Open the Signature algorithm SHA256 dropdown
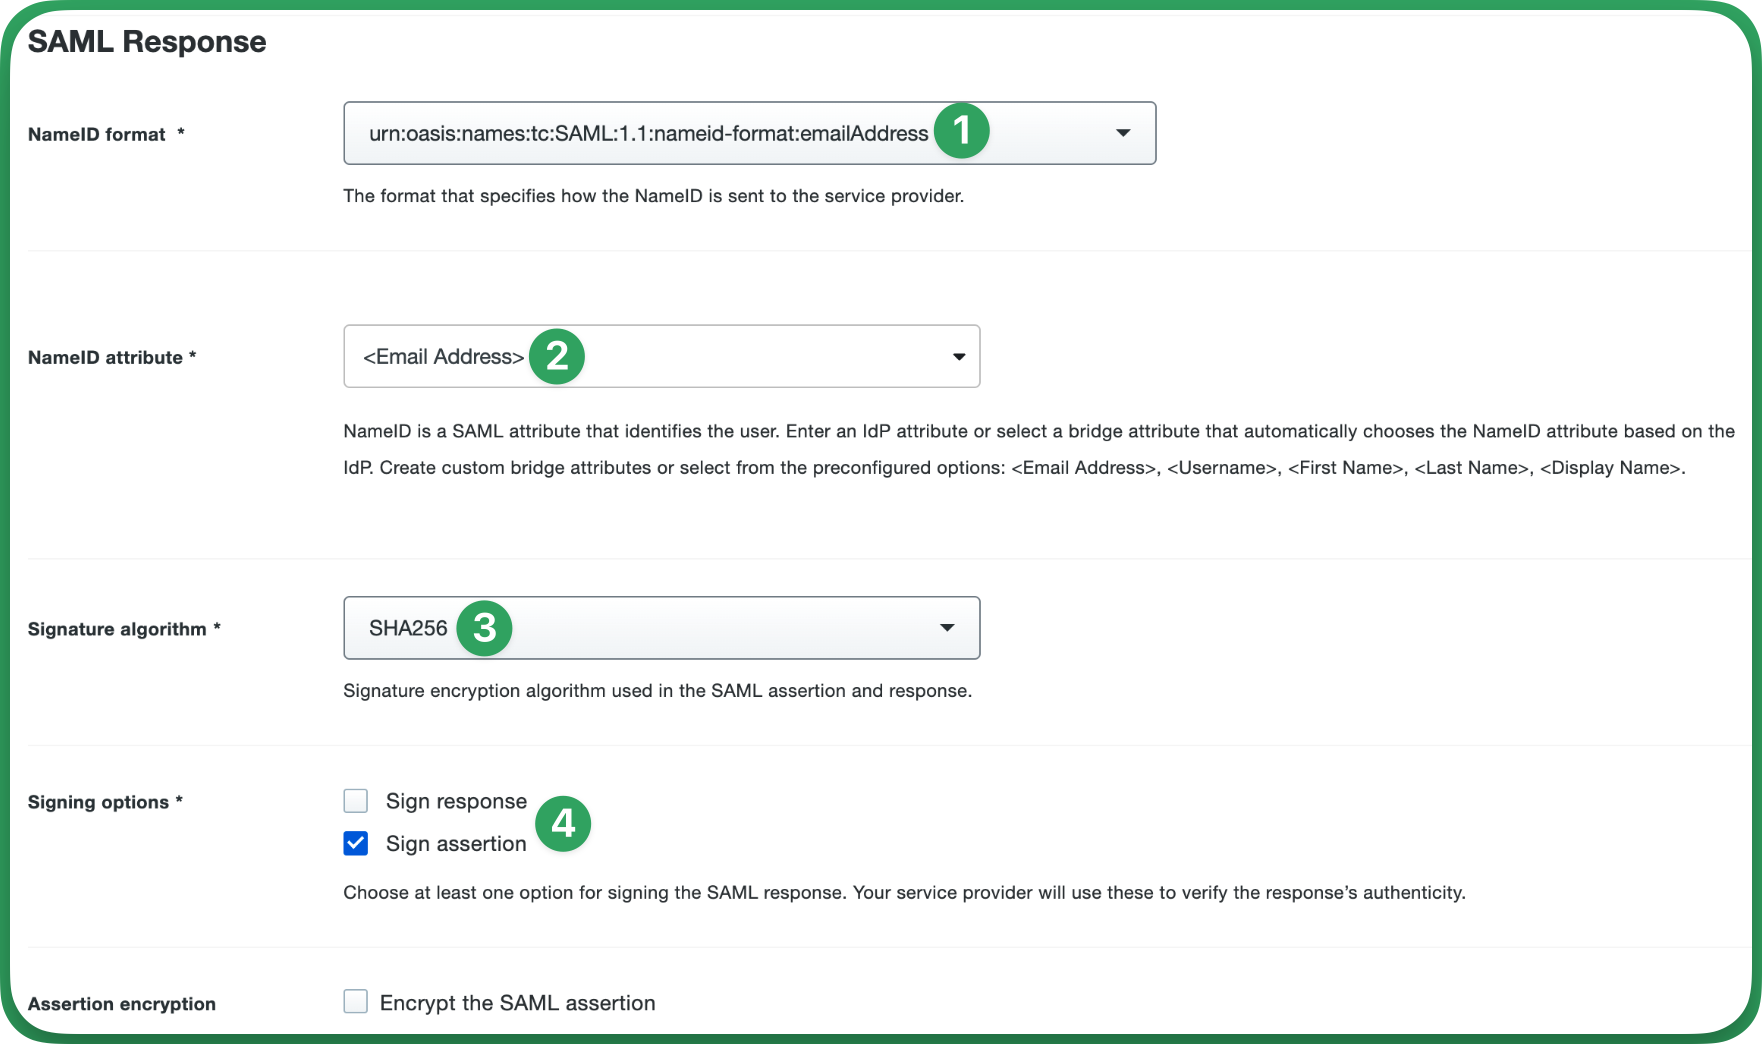 click(x=661, y=628)
